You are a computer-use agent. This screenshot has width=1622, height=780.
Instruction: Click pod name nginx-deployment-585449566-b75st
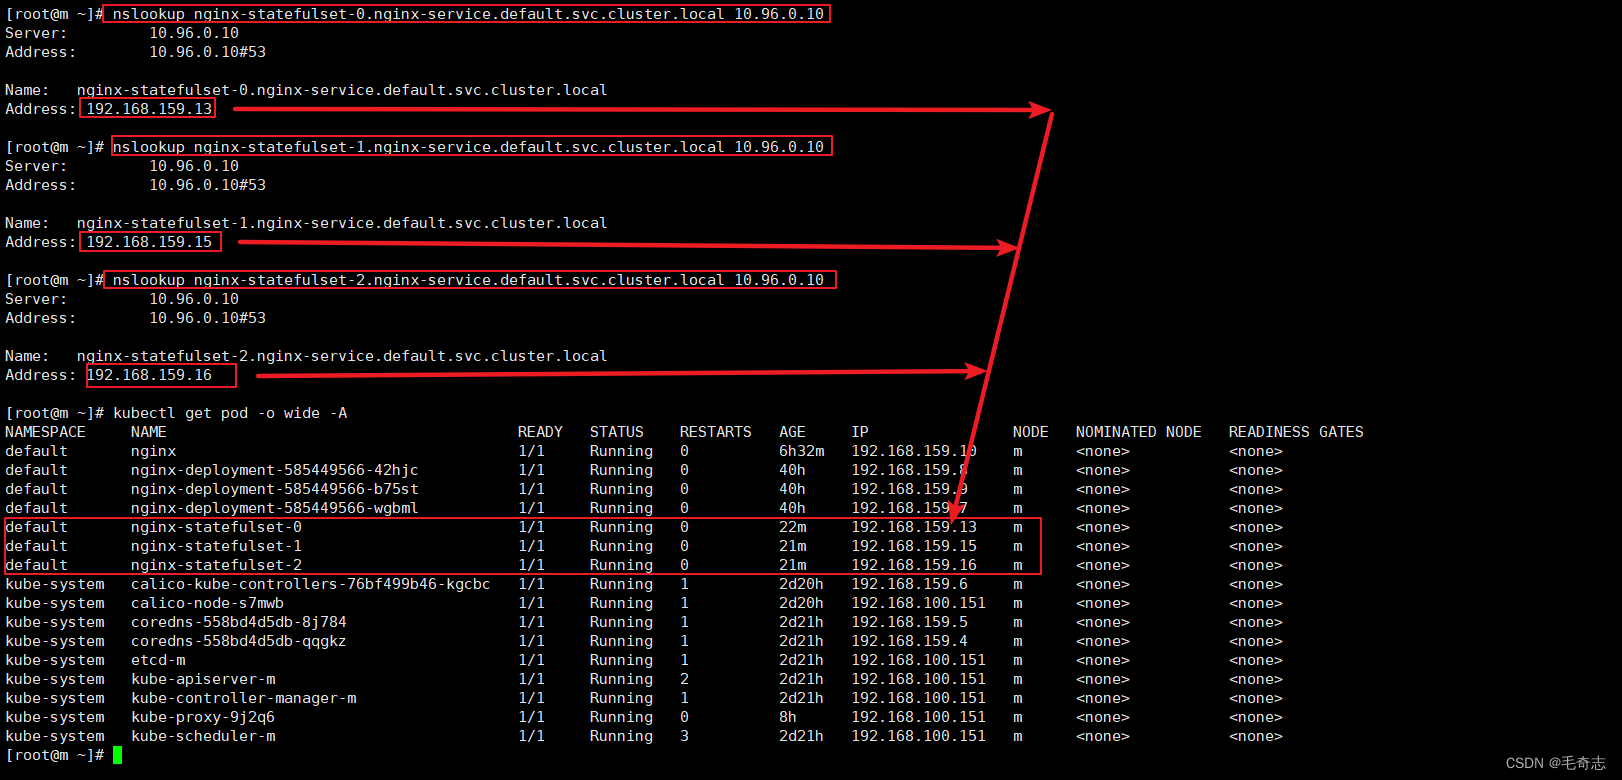[274, 489]
